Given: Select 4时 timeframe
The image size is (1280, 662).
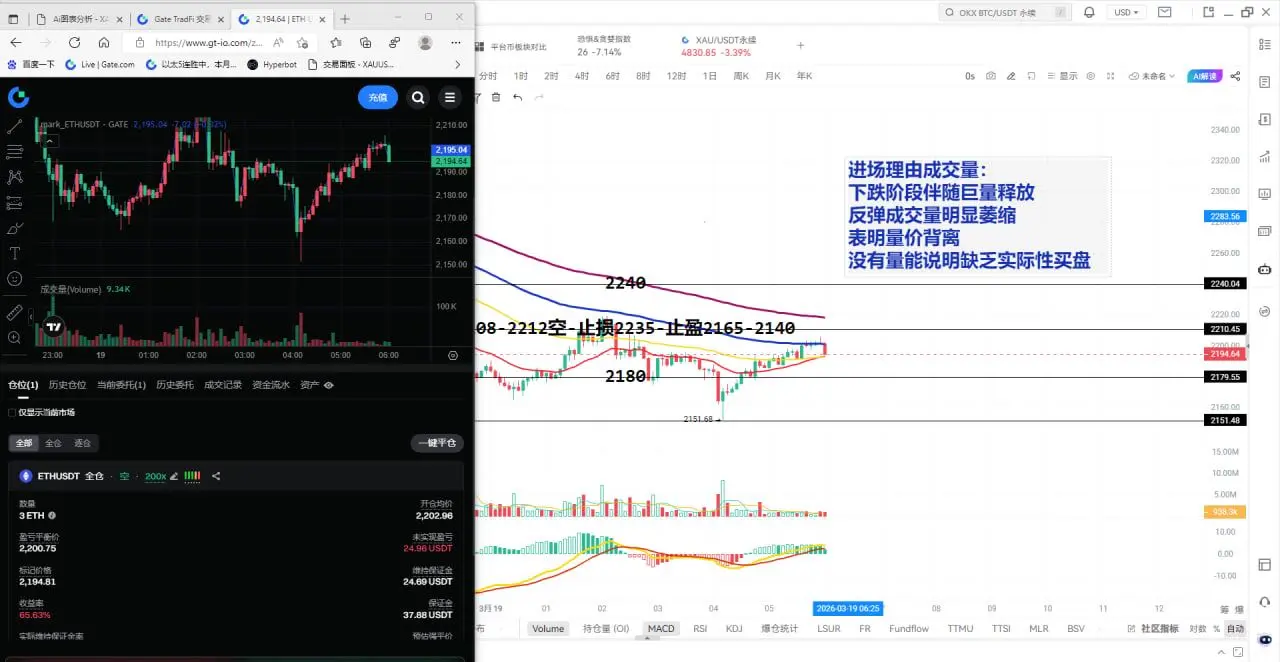Looking at the screenshot, I should click(x=582, y=76).
